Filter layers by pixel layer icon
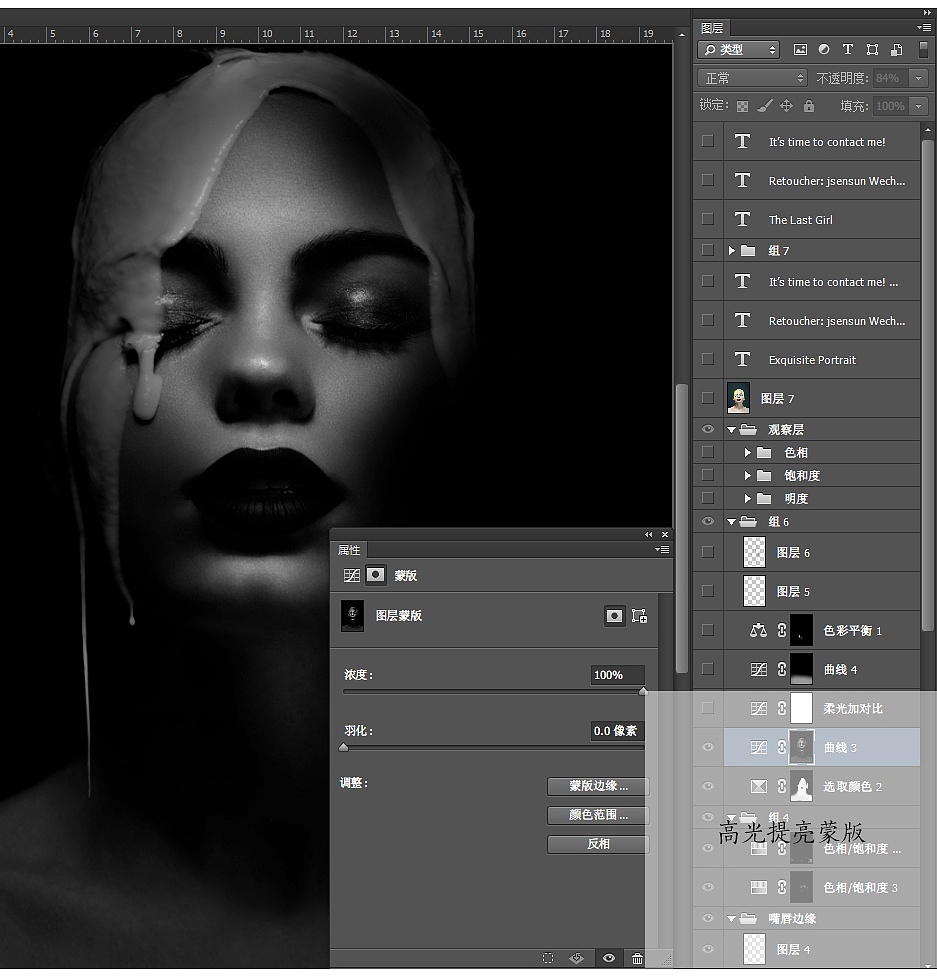Viewport: 937px width, 976px height. click(800, 49)
